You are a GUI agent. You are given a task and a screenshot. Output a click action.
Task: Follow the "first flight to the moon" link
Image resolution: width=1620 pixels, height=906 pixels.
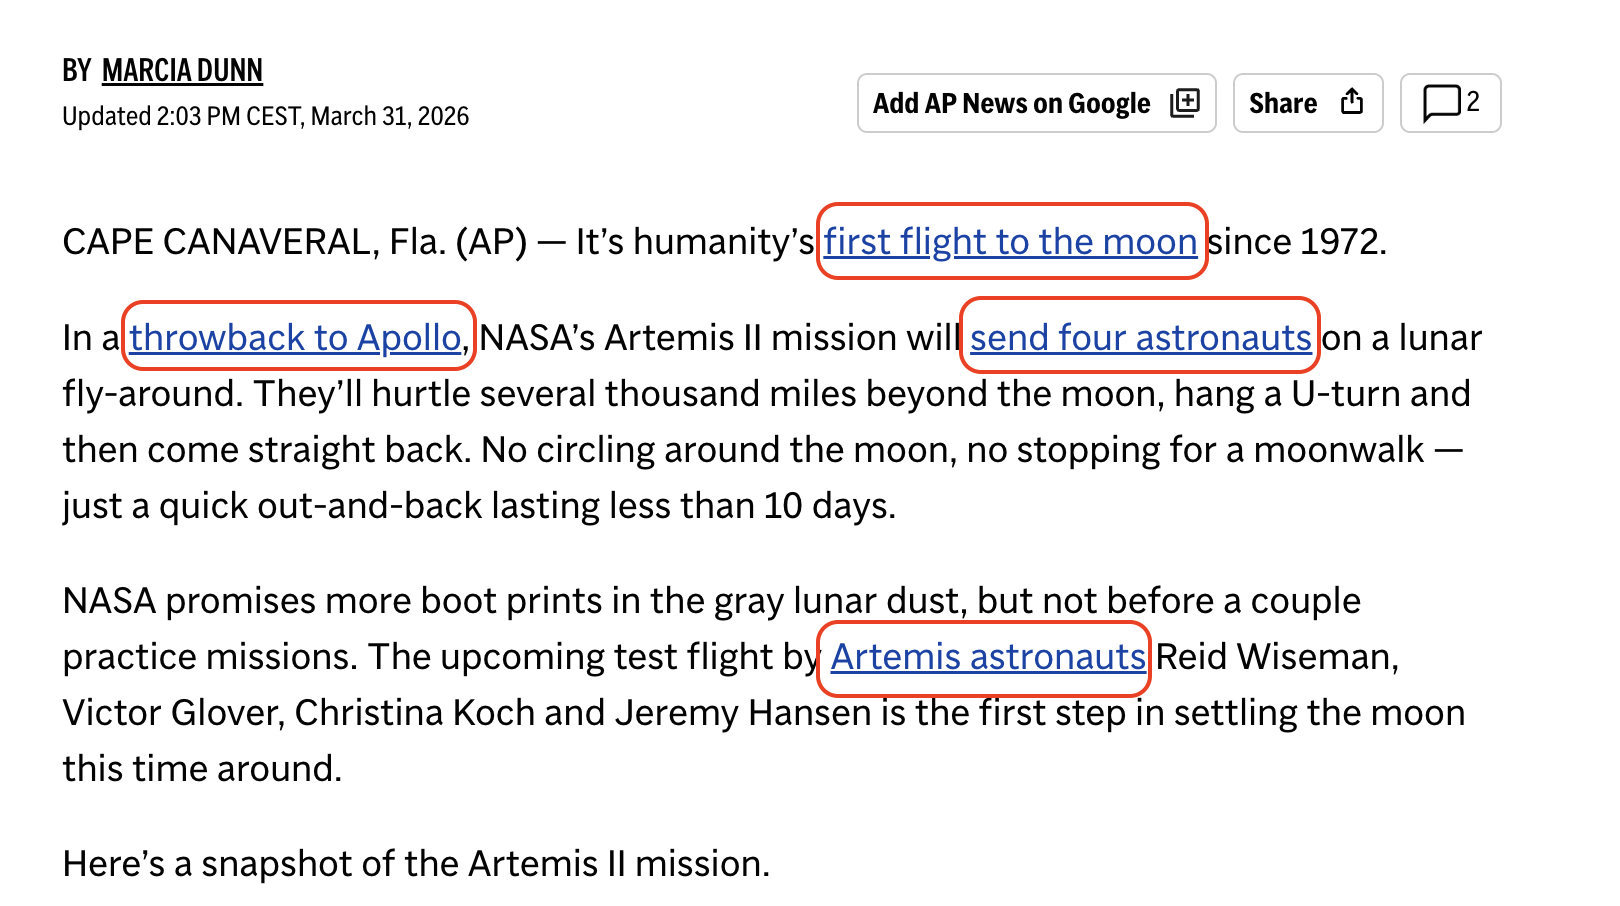tap(1010, 242)
